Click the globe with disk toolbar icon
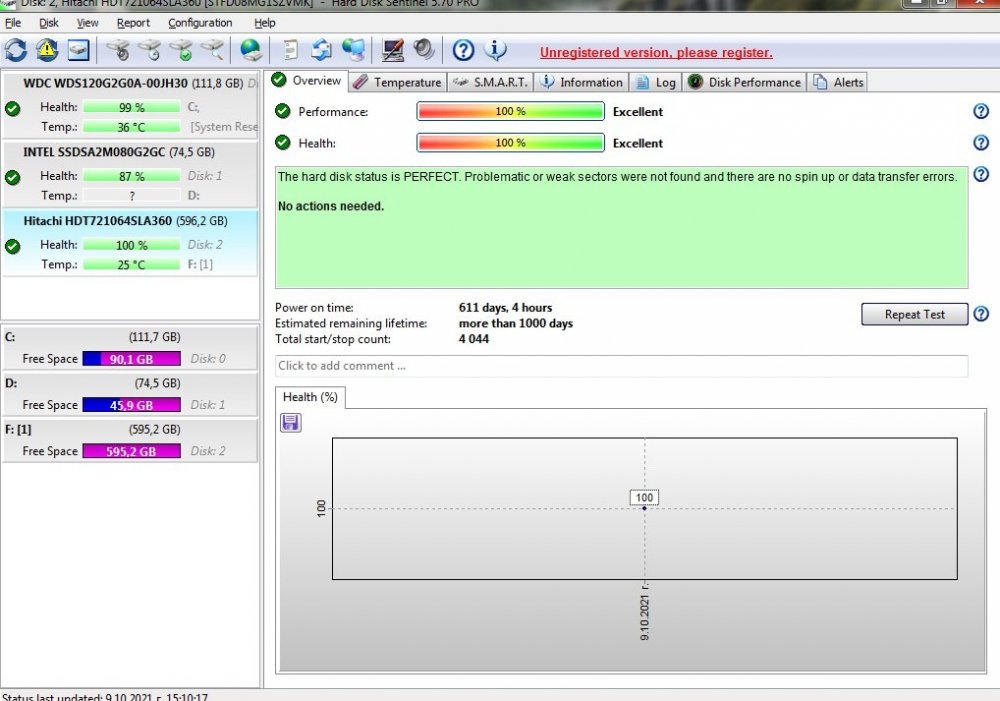Screen dimensions: 1000x701 (x=251, y=50)
